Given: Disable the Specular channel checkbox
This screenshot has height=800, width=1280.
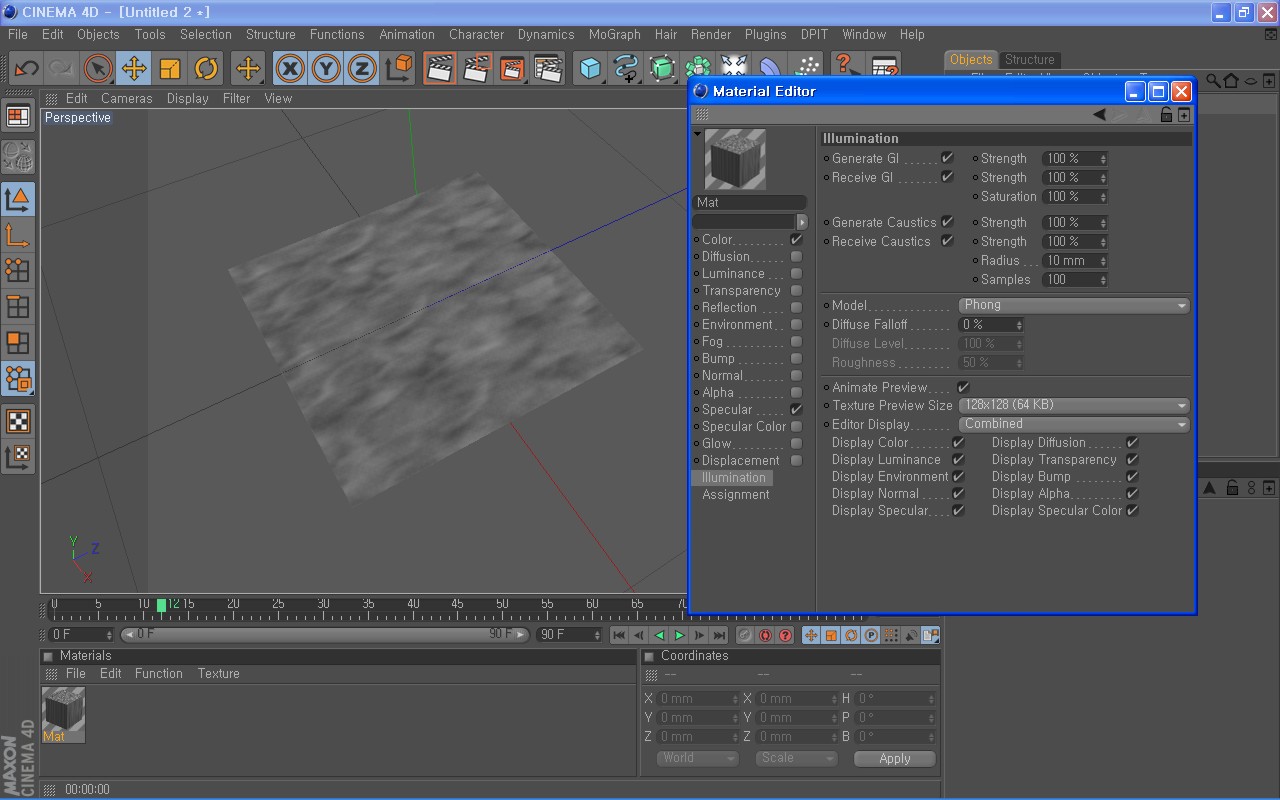Looking at the screenshot, I should click(796, 409).
